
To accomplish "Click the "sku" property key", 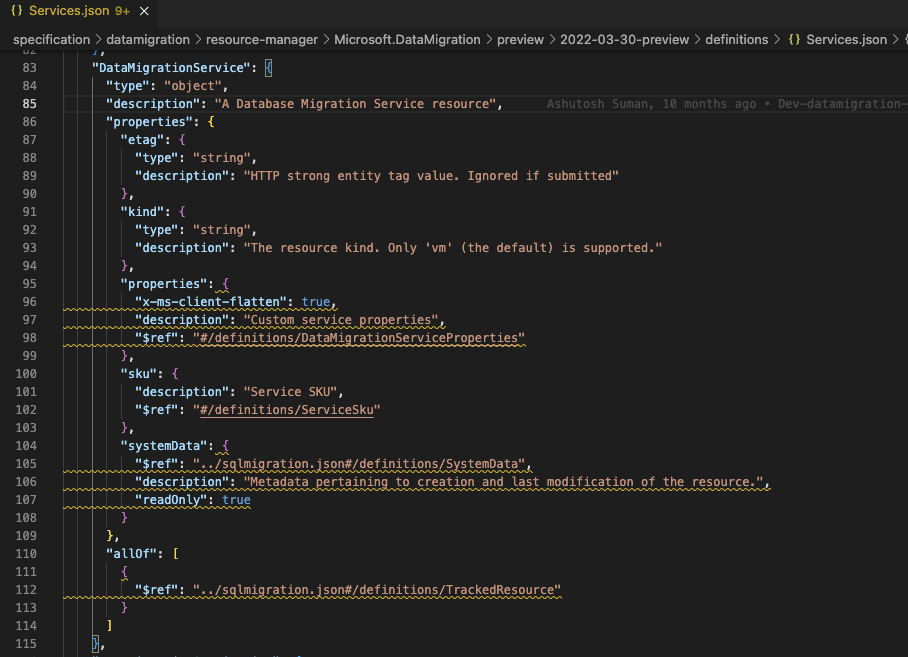I will (138, 373).
